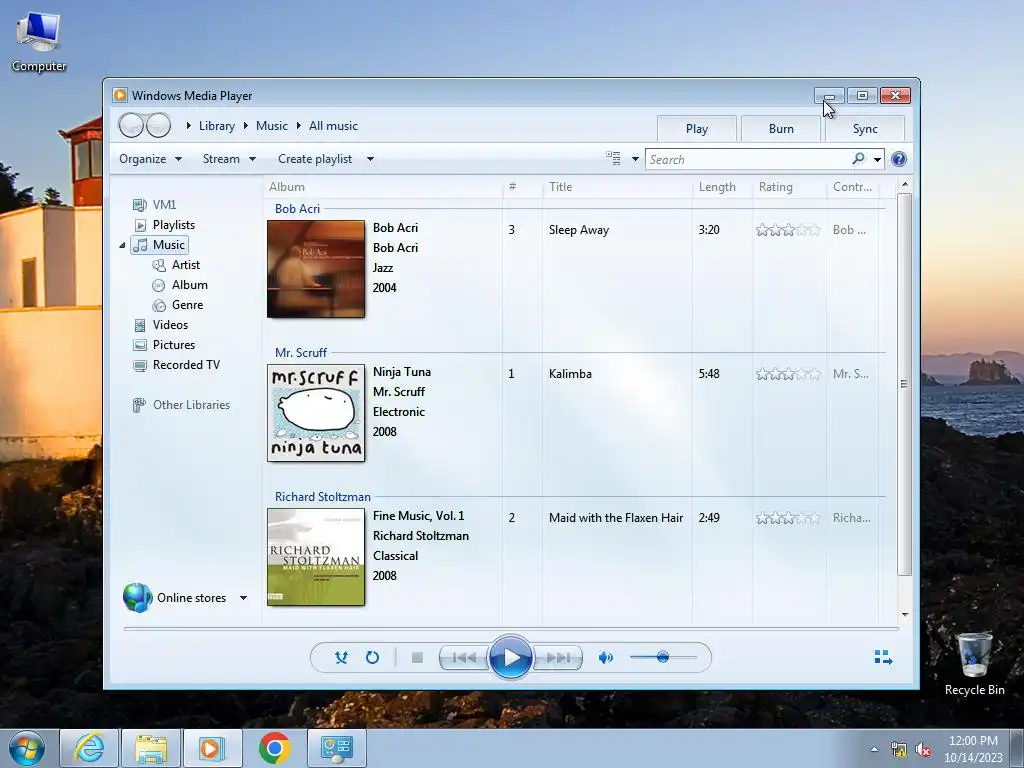This screenshot has height=768, width=1024.
Task: Click the View options icon
Action: 613,159
